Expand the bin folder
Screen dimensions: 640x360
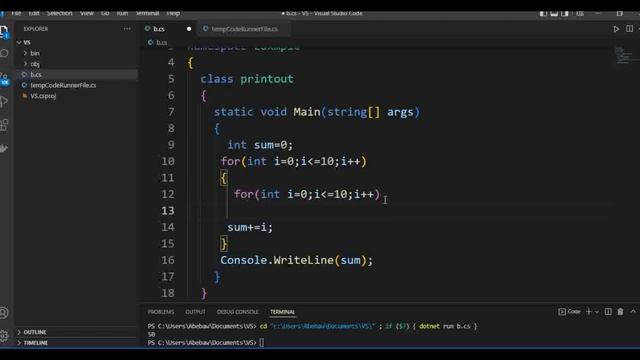coord(76,53)
